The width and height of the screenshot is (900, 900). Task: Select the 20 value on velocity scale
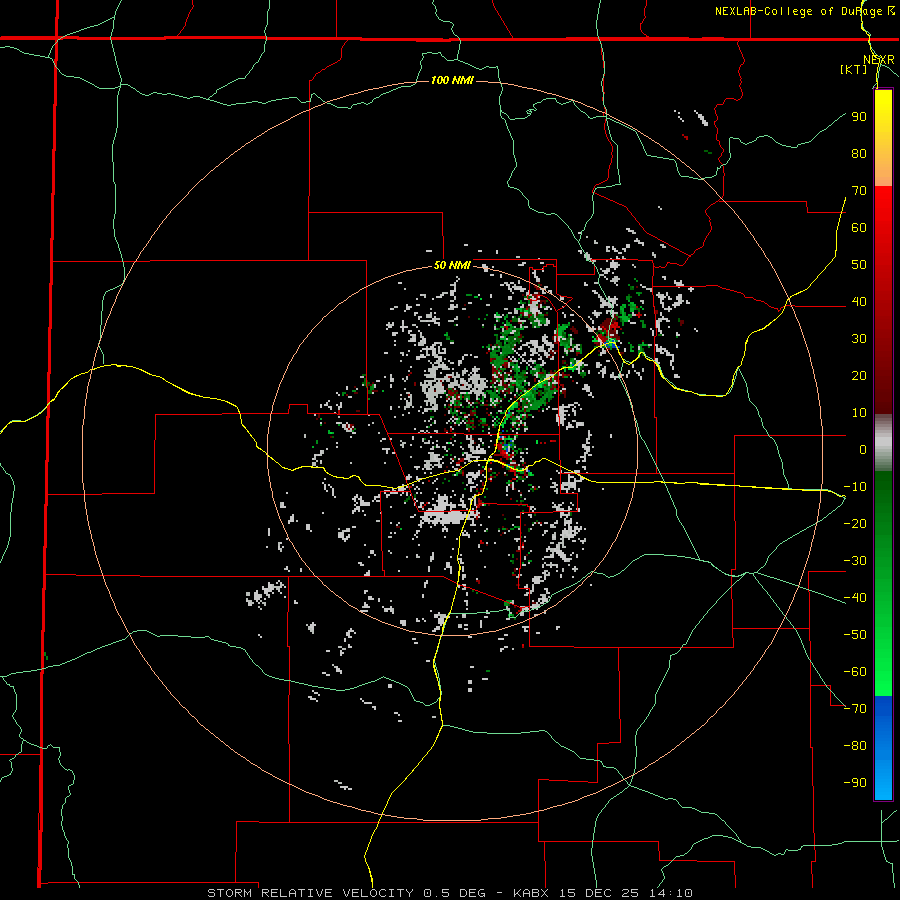coord(859,375)
